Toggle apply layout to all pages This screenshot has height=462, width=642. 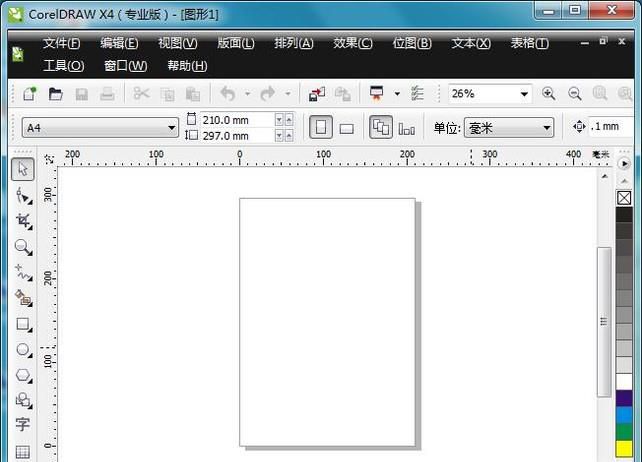(380, 128)
